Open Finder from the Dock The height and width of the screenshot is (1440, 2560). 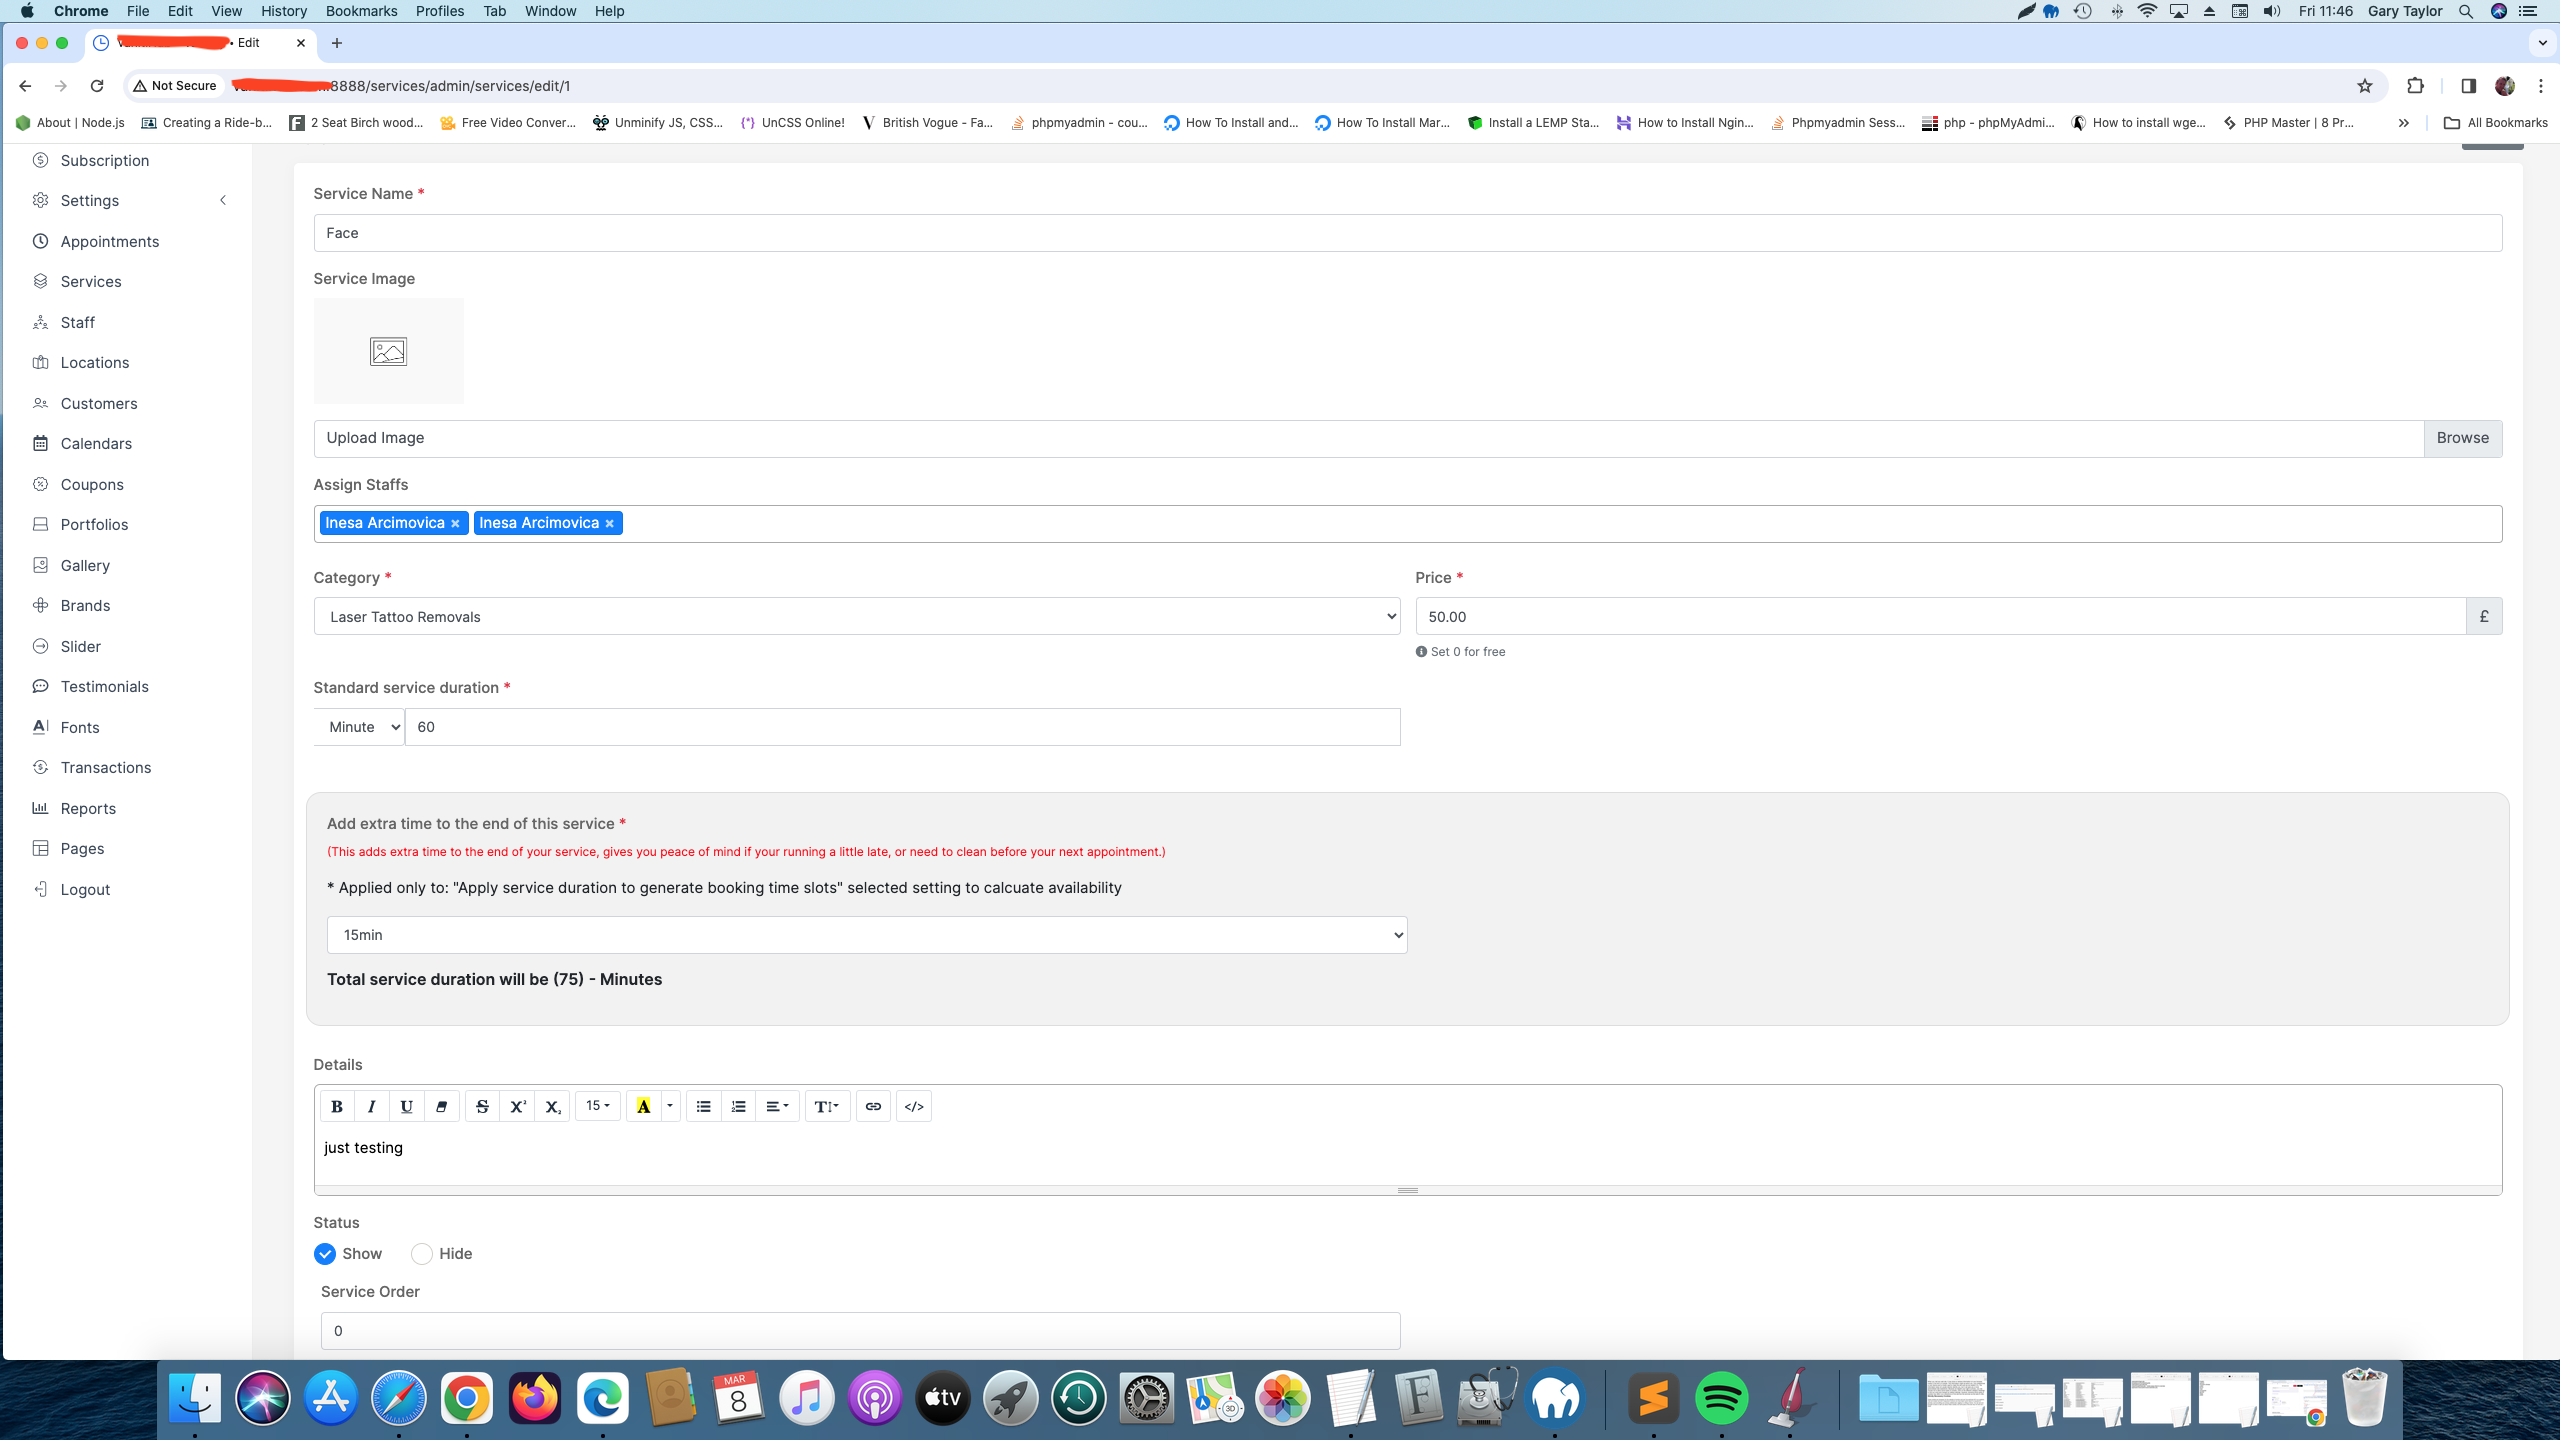(x=195, y=1398)
